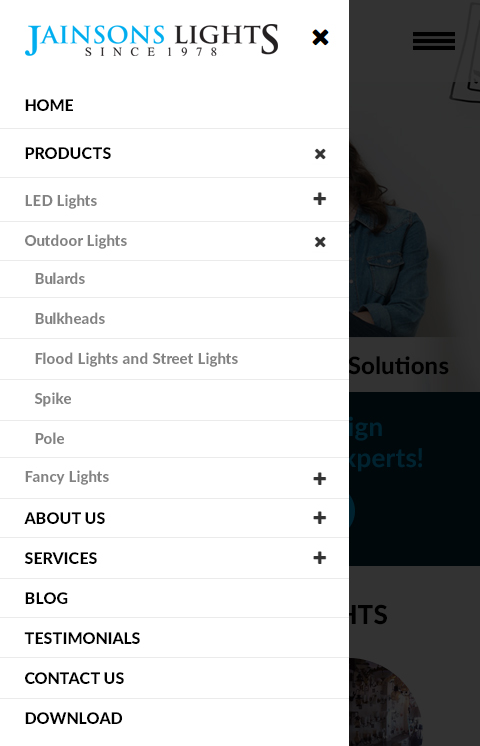Expand the Services submenu
Viewport: 480px width, 746px height.
pos(320,558)
